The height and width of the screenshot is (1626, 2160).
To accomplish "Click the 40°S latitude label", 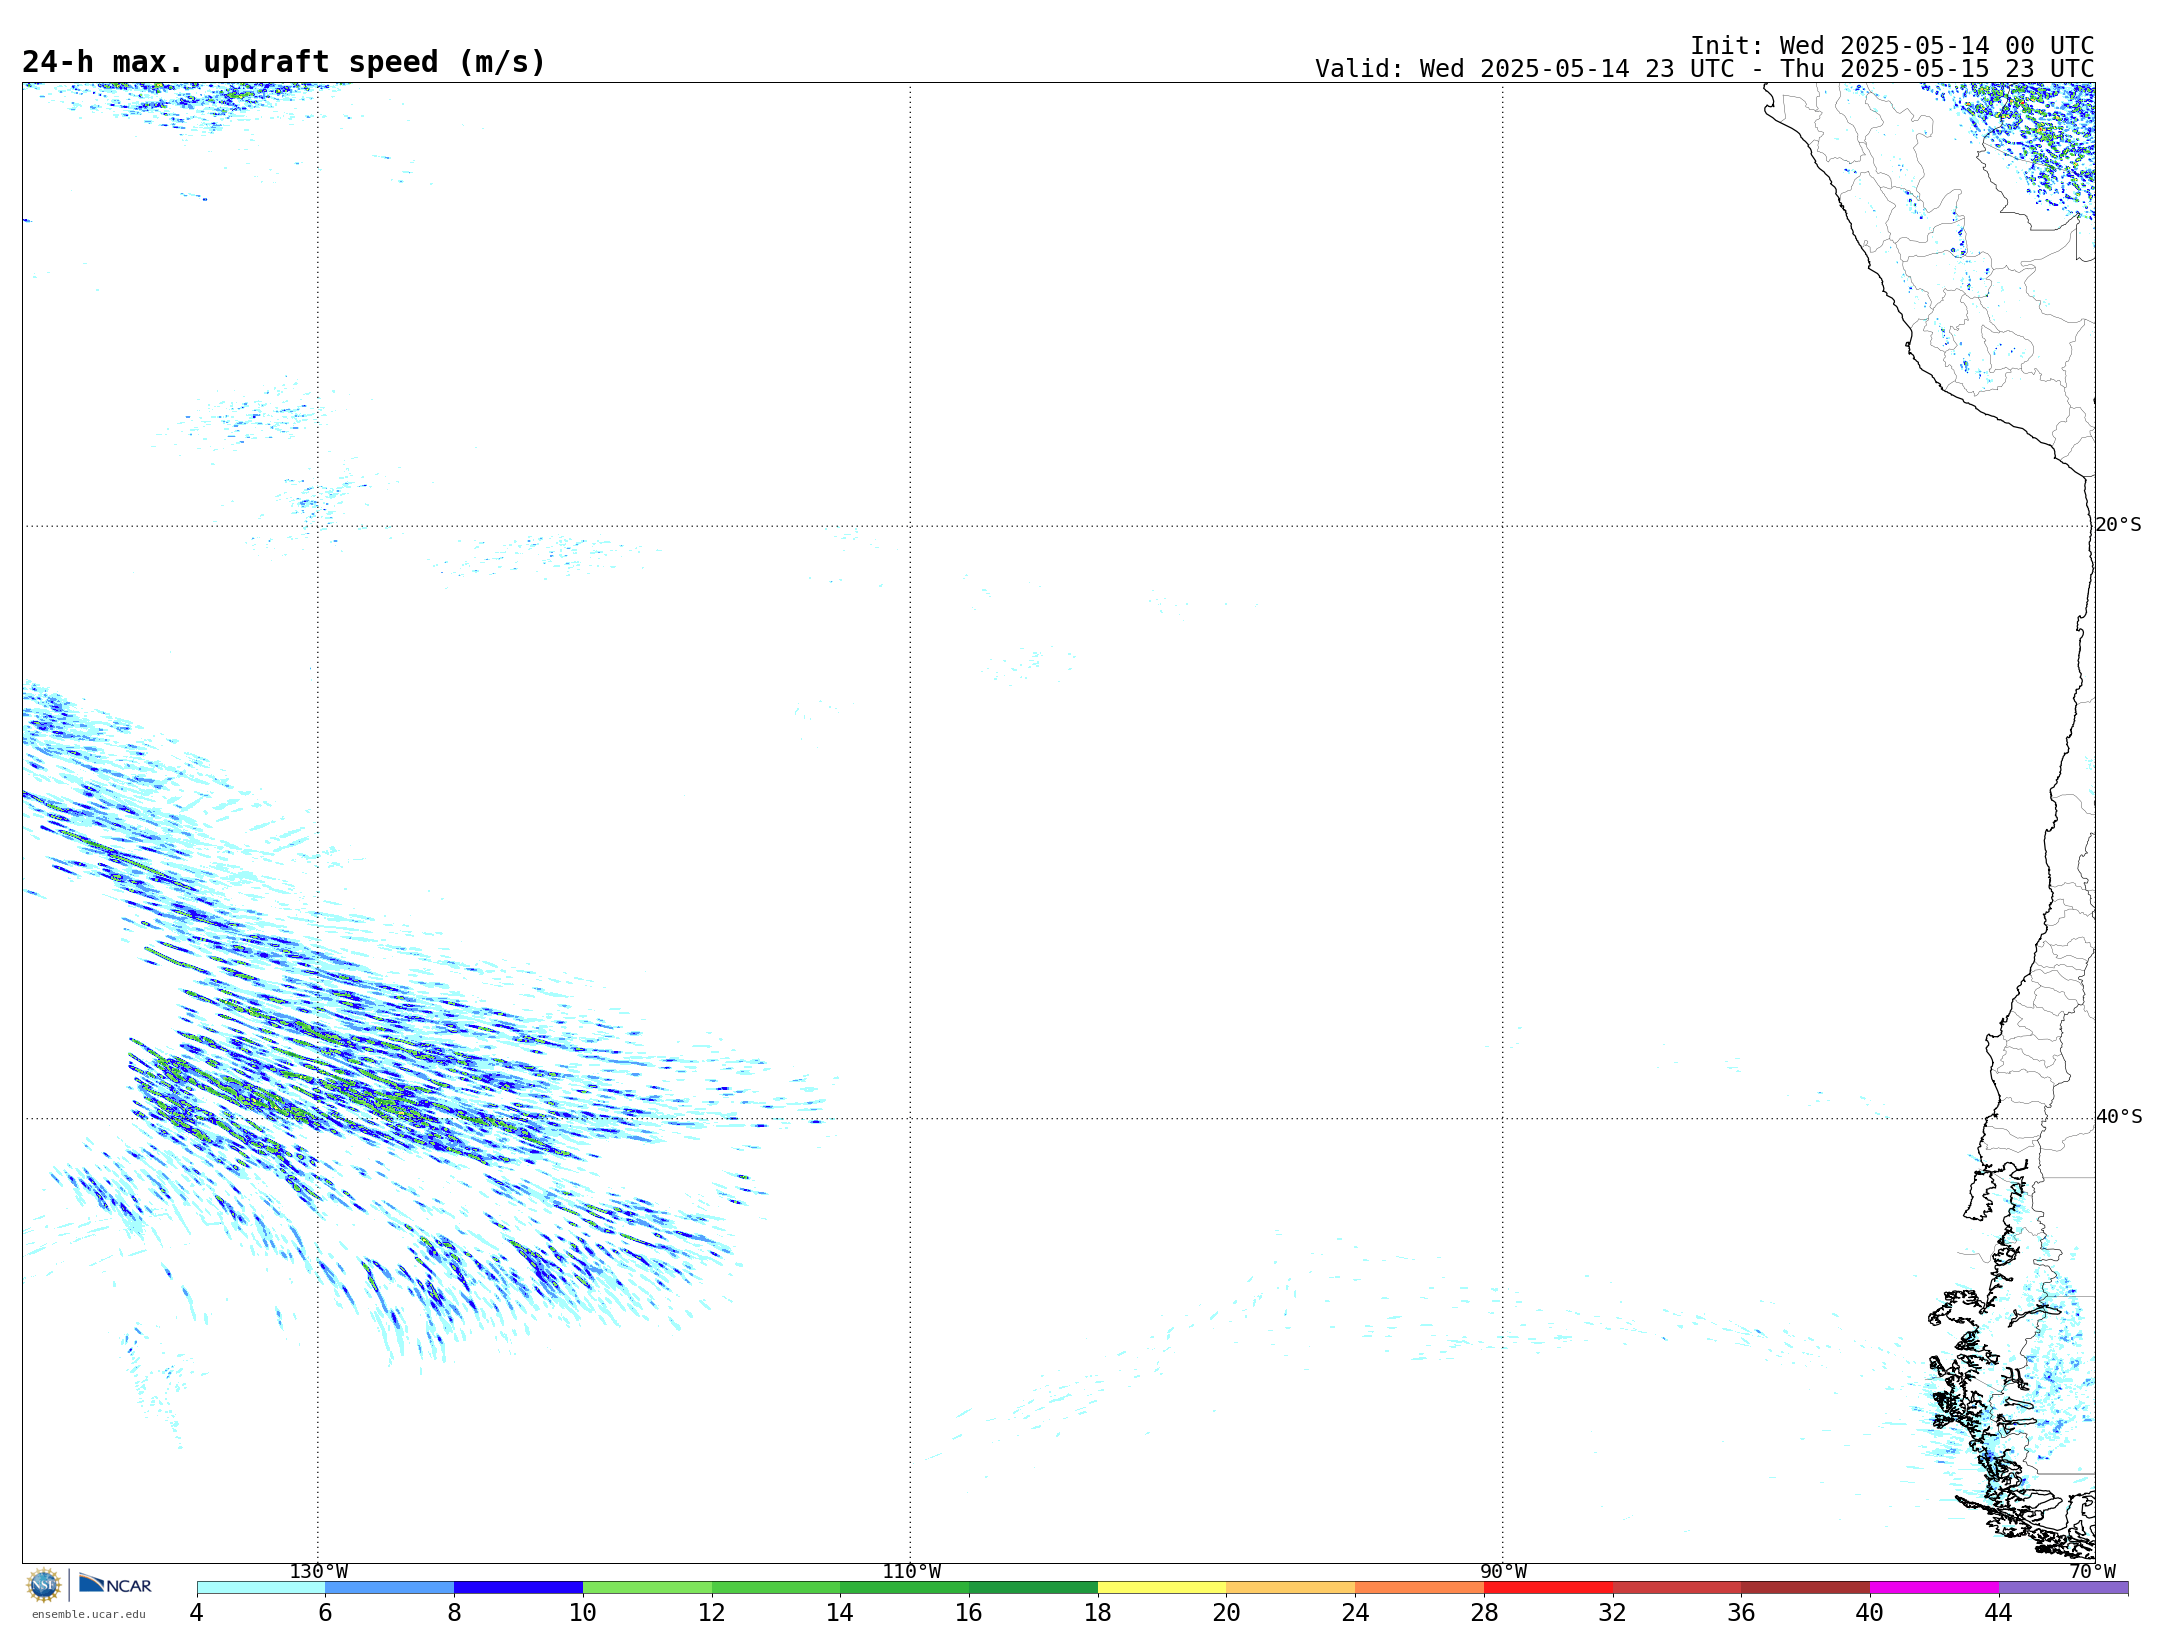I will (x=2119, y=1117).
